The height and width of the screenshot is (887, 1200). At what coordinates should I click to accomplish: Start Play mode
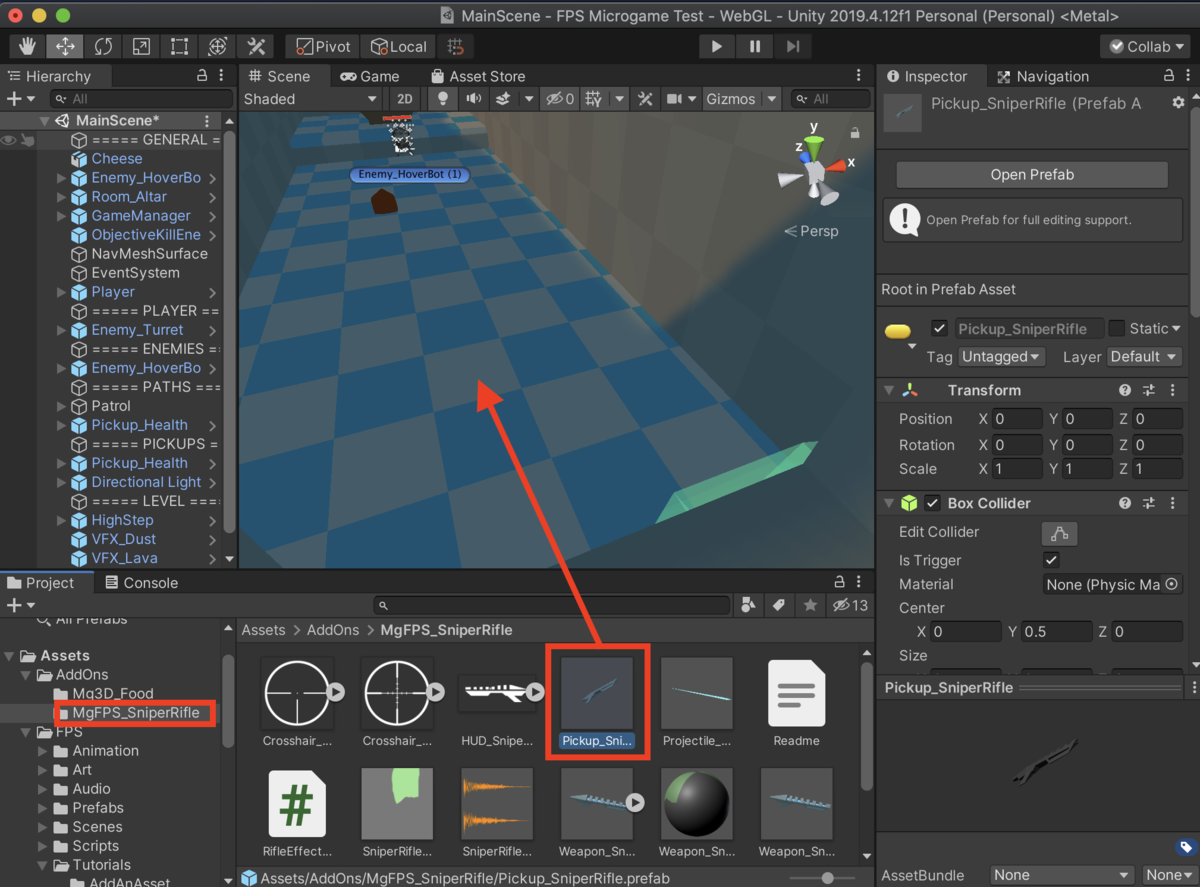[x=716, y=46]
